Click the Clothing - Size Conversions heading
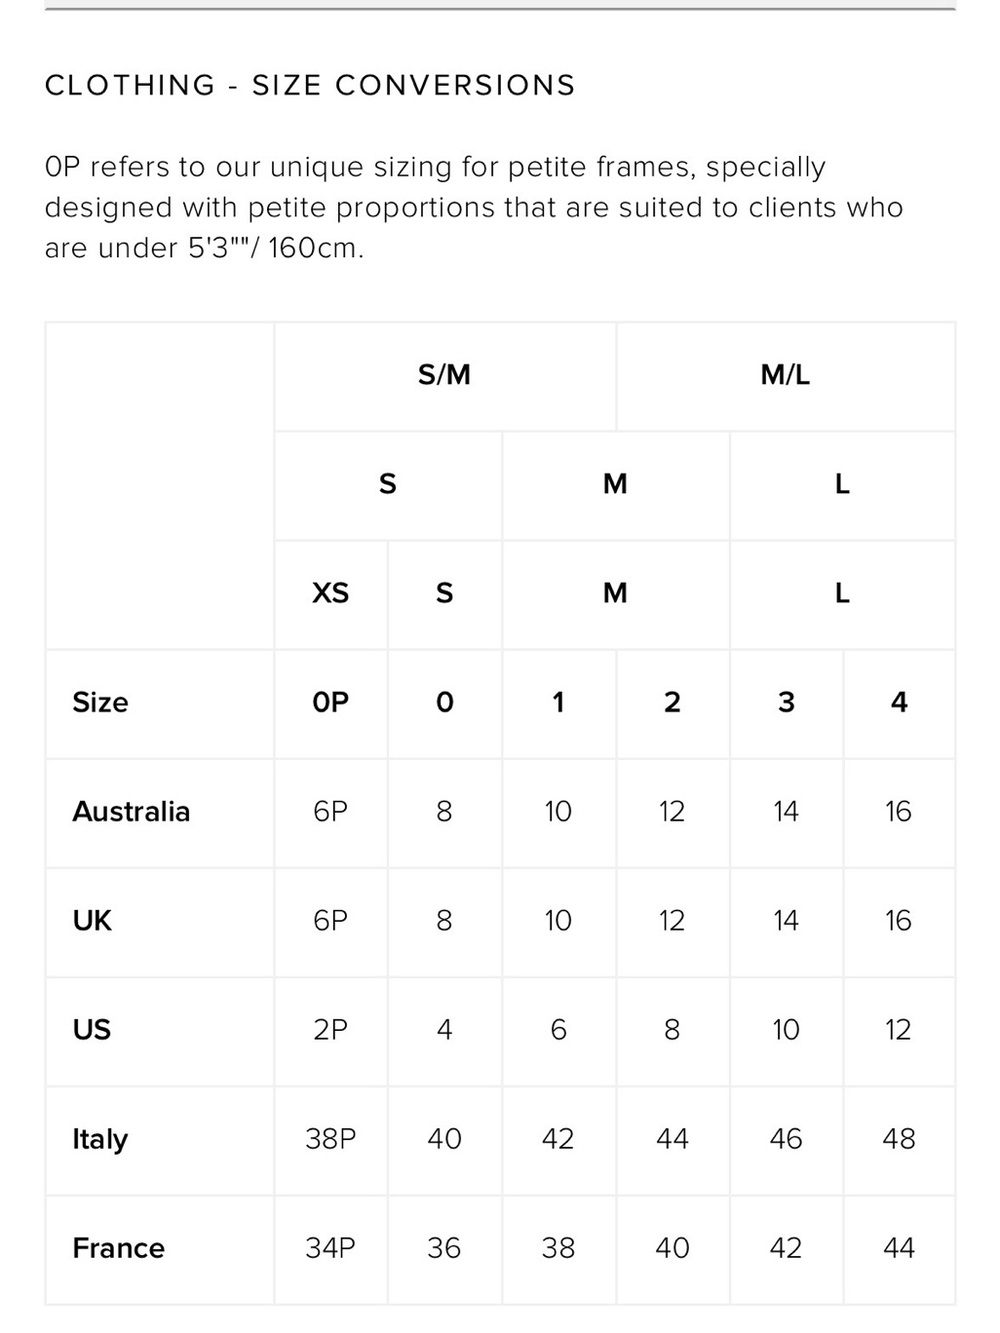This screenshot has width=1000, height=1333. tap(310, 85)
